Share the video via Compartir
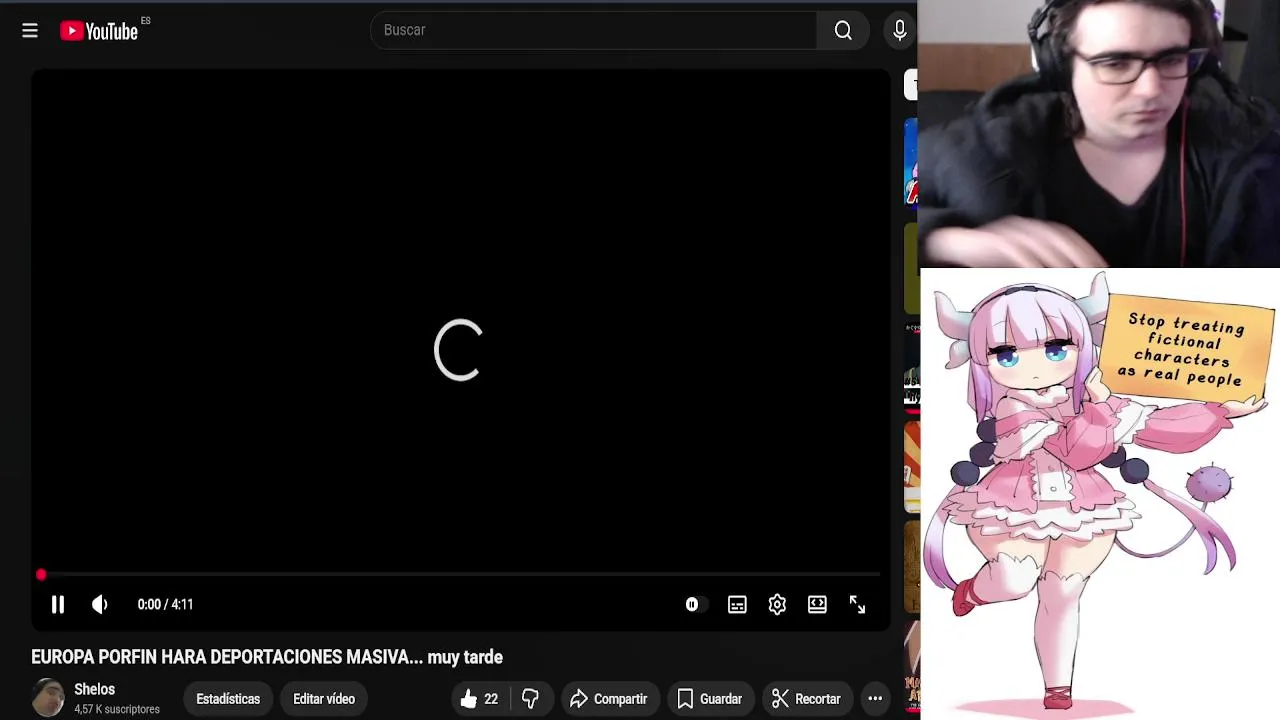This screenshot has height=720, width=1280. point(609,699)
